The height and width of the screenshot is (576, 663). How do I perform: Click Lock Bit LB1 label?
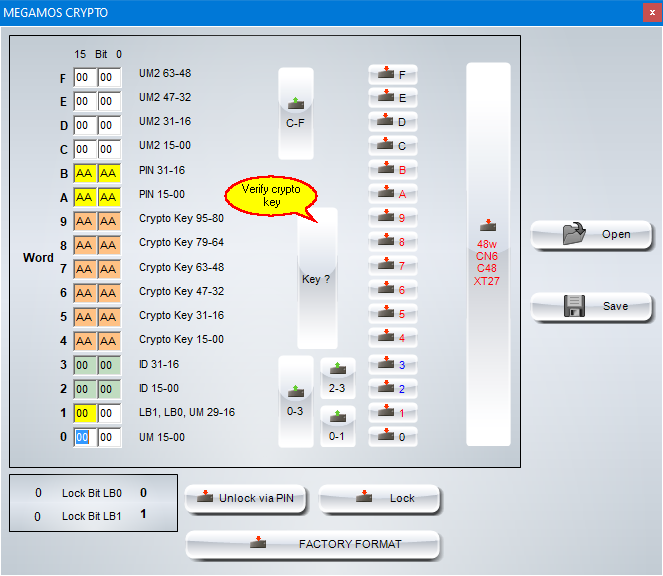coord(92,516)
